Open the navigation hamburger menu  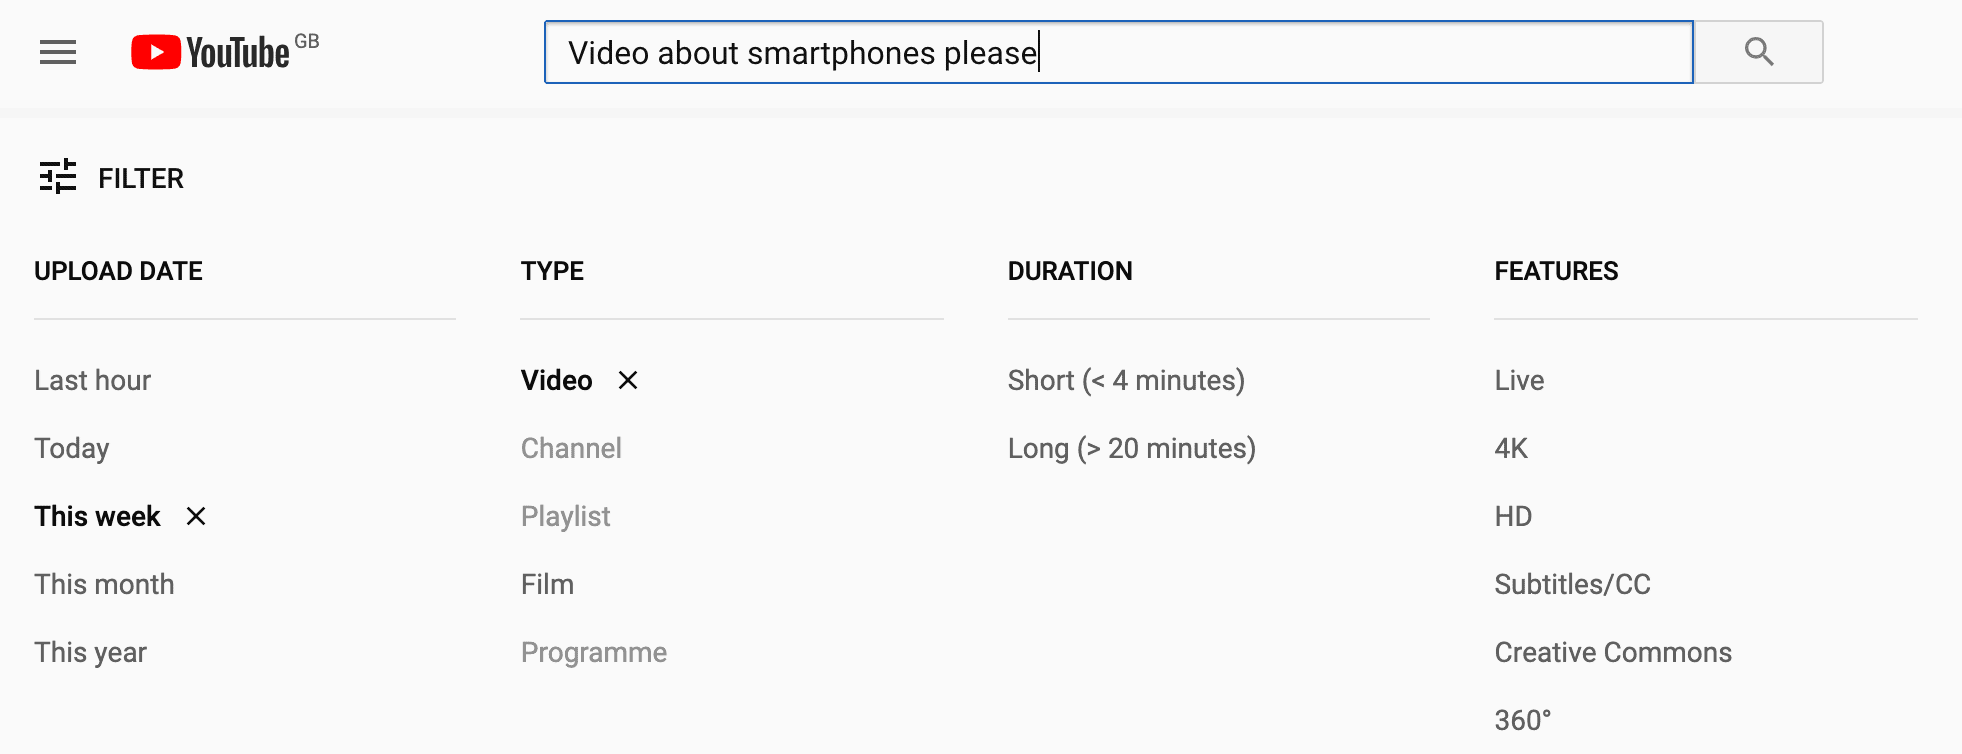(x=56, y=52)
